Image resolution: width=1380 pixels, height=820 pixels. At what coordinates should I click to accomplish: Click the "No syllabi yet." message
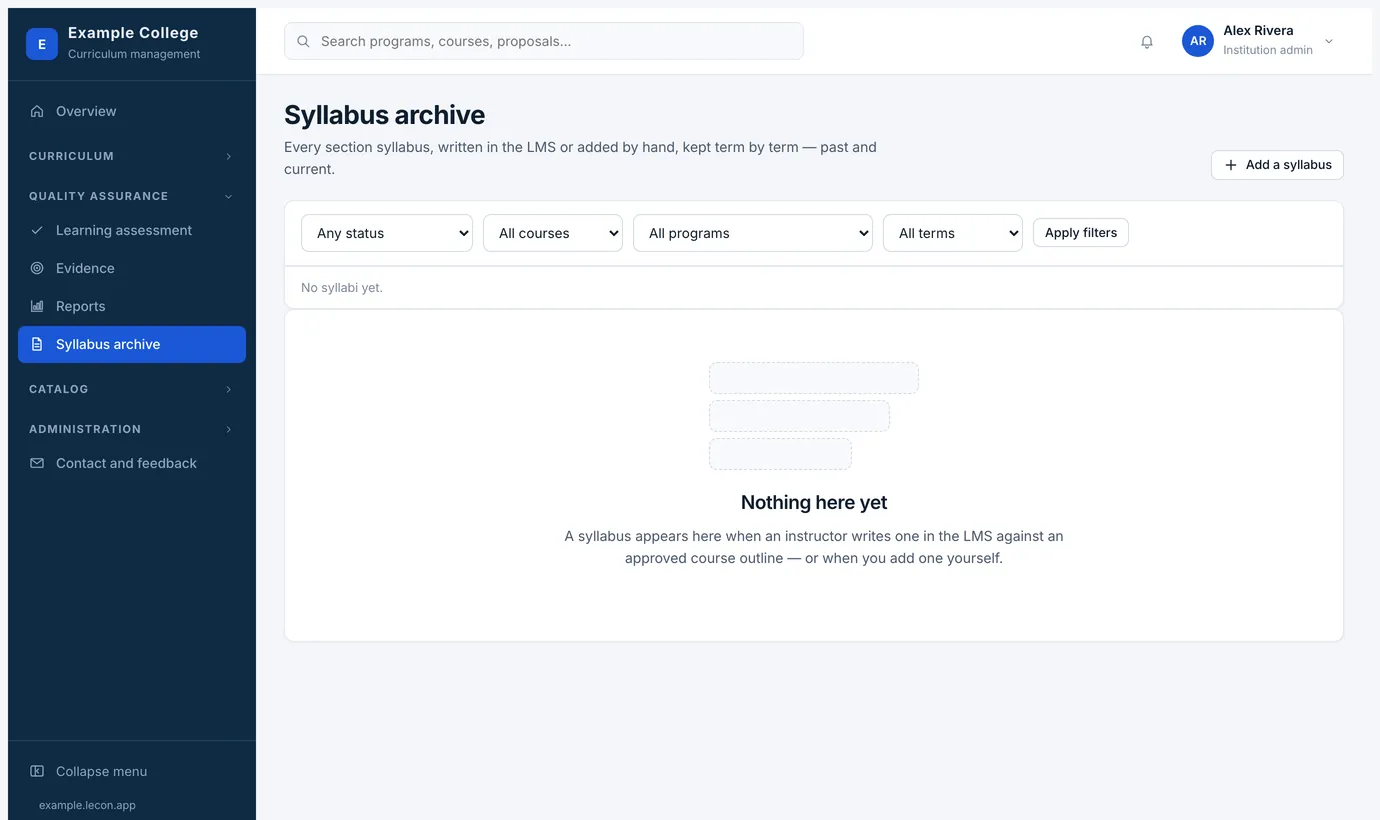pos(342,288)
